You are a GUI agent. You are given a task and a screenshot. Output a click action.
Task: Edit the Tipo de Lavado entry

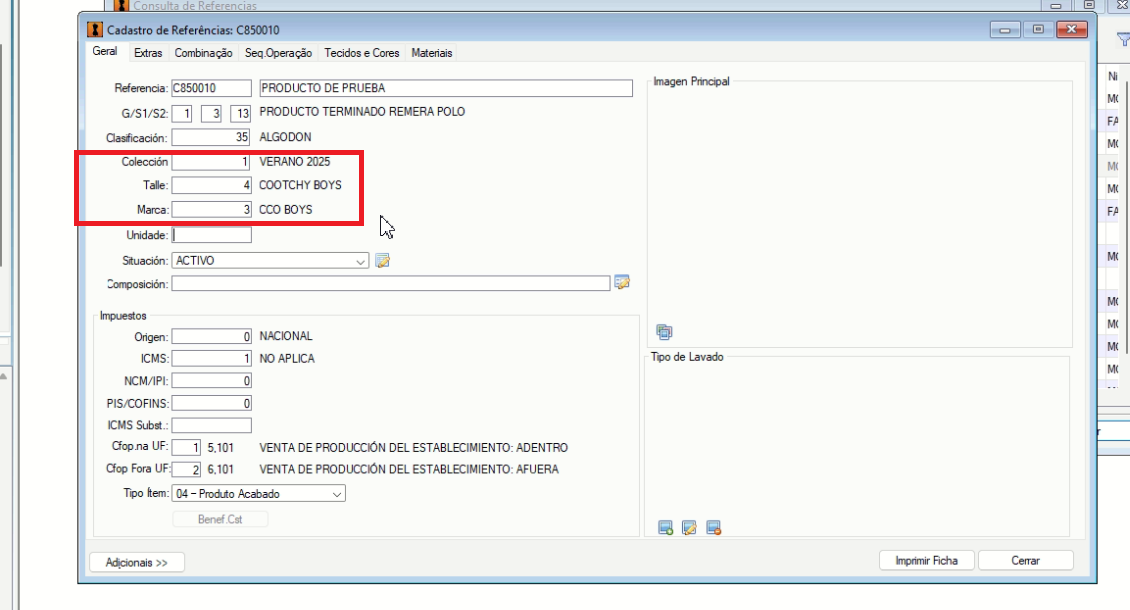689,528
